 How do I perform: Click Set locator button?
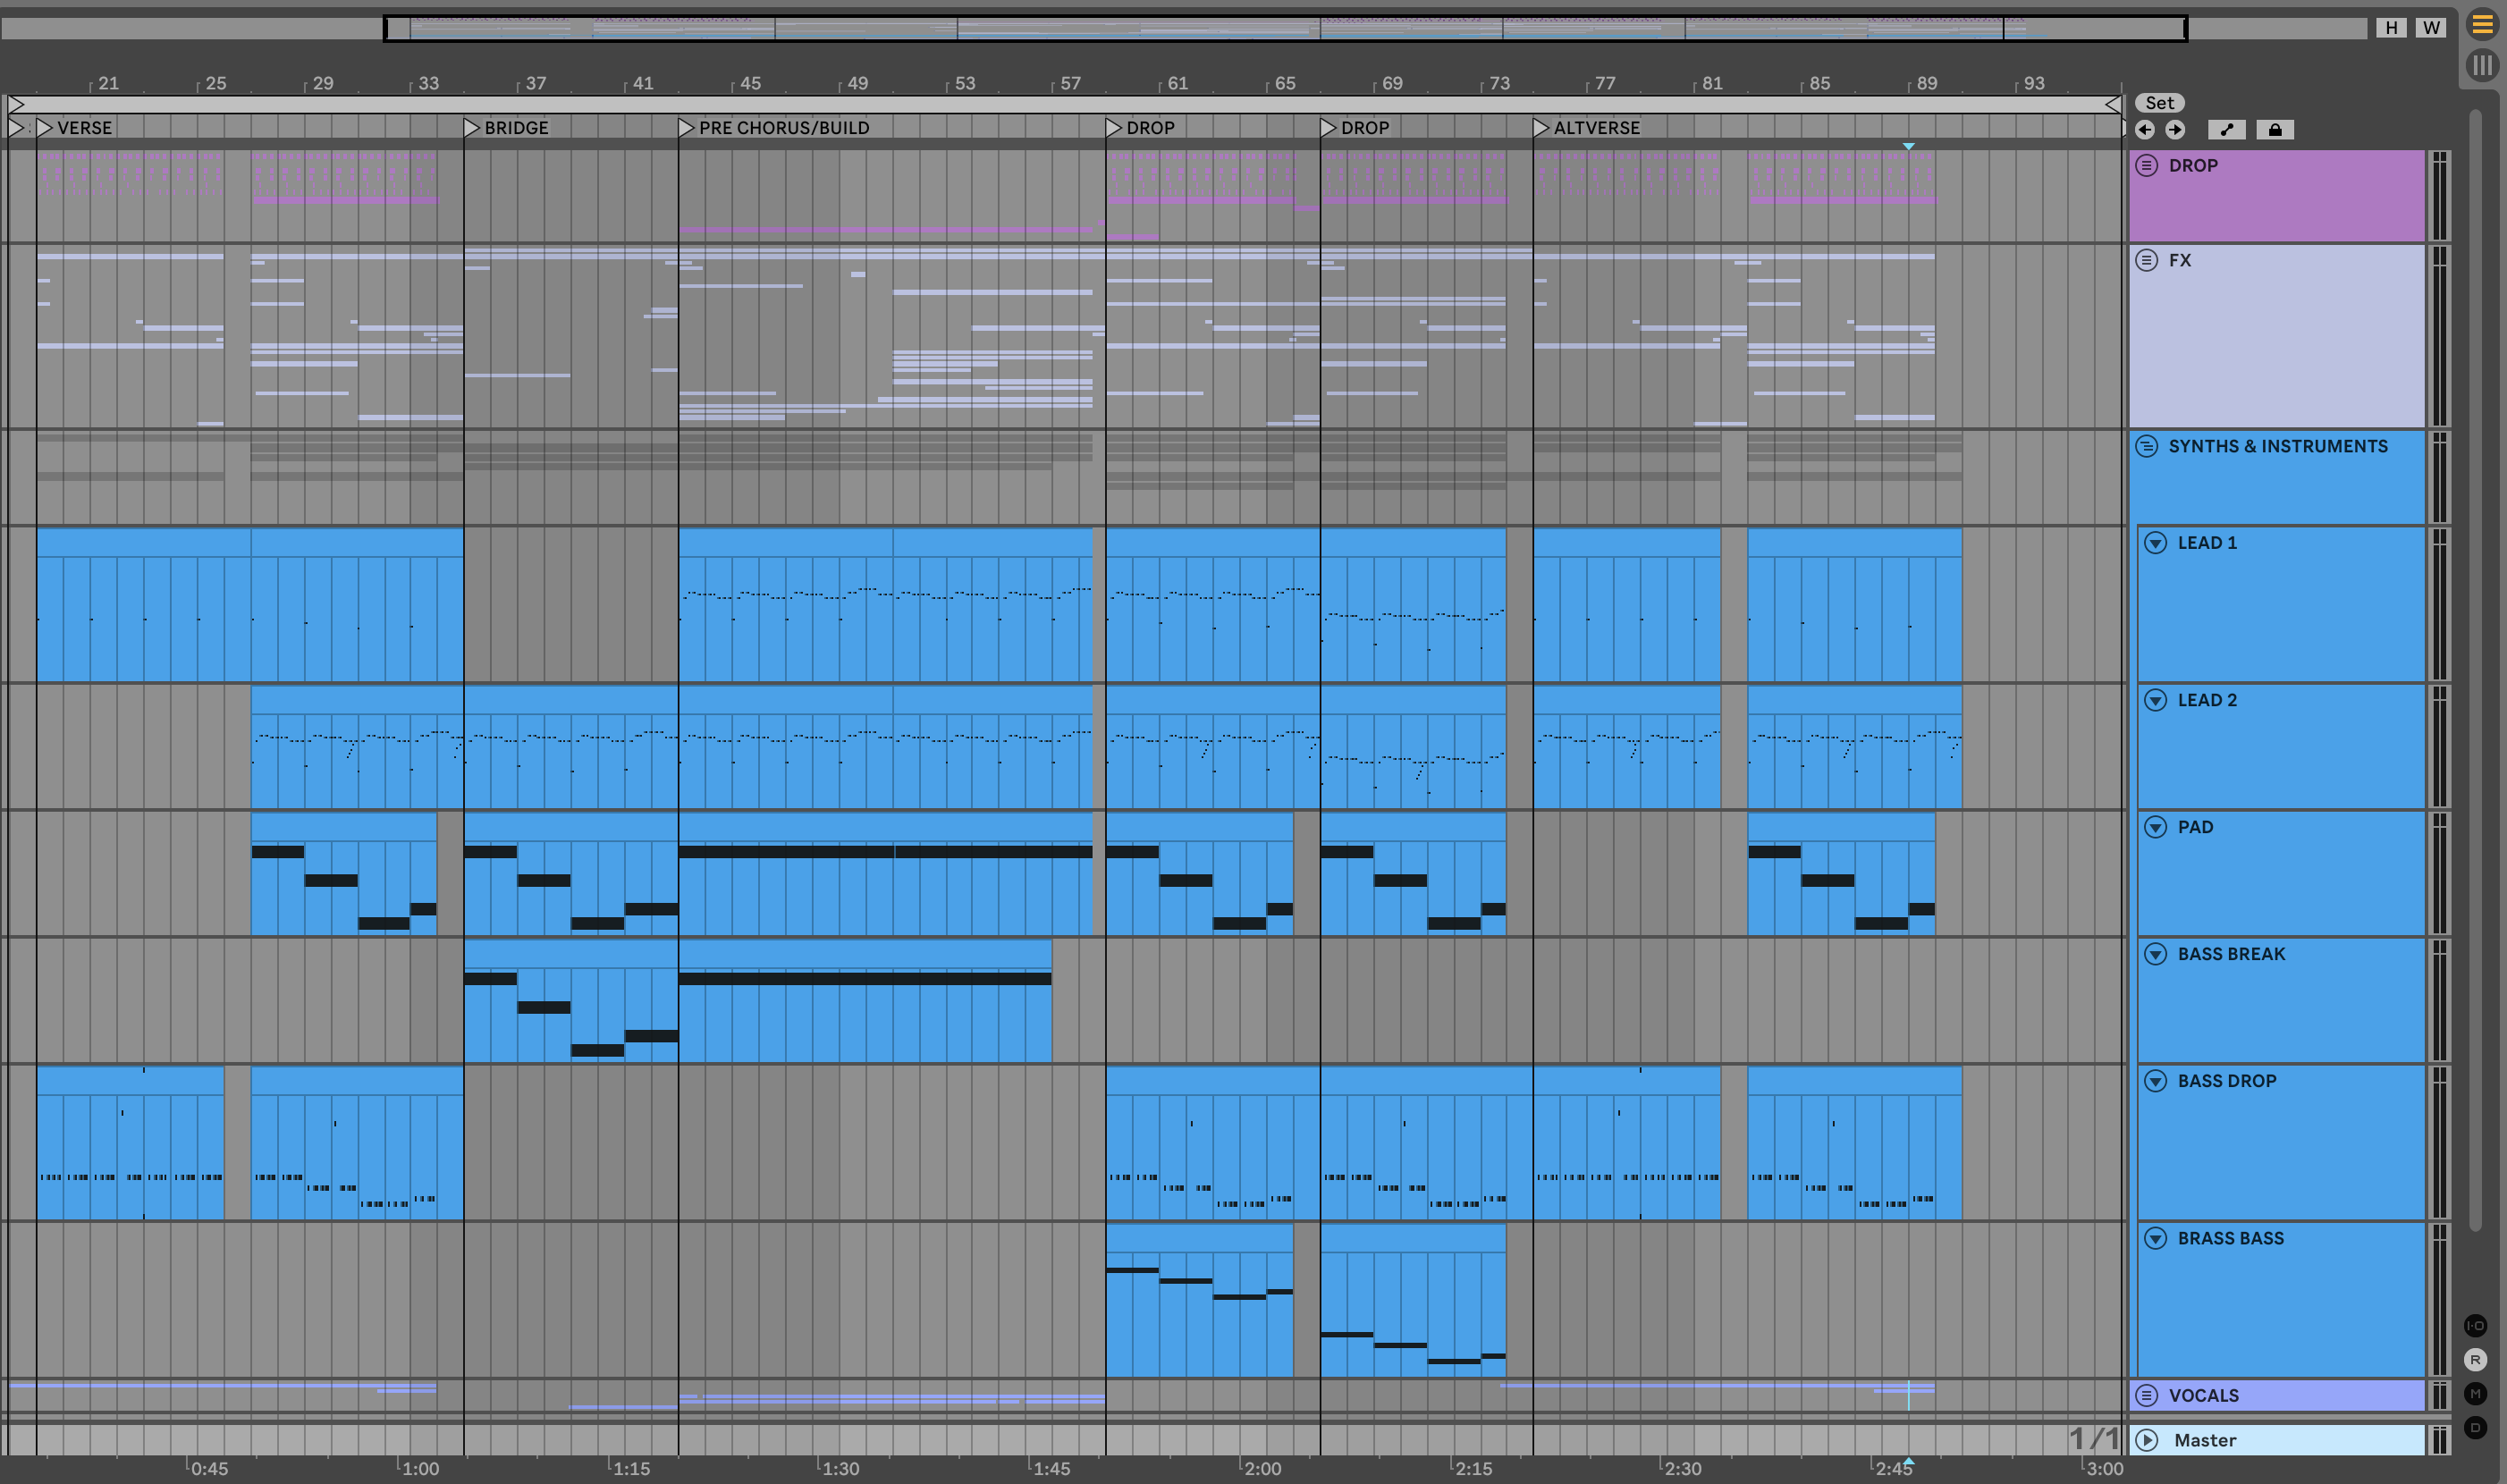(x=2159, y=103)
